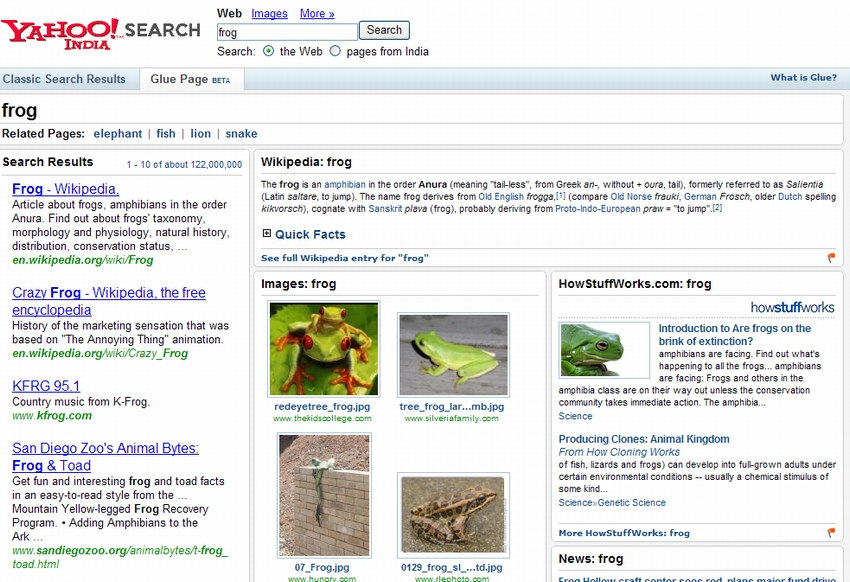See full Wikipedia entry for frog
The height and width of the screenshot is (582, 850).
click(x=345, y=258)
